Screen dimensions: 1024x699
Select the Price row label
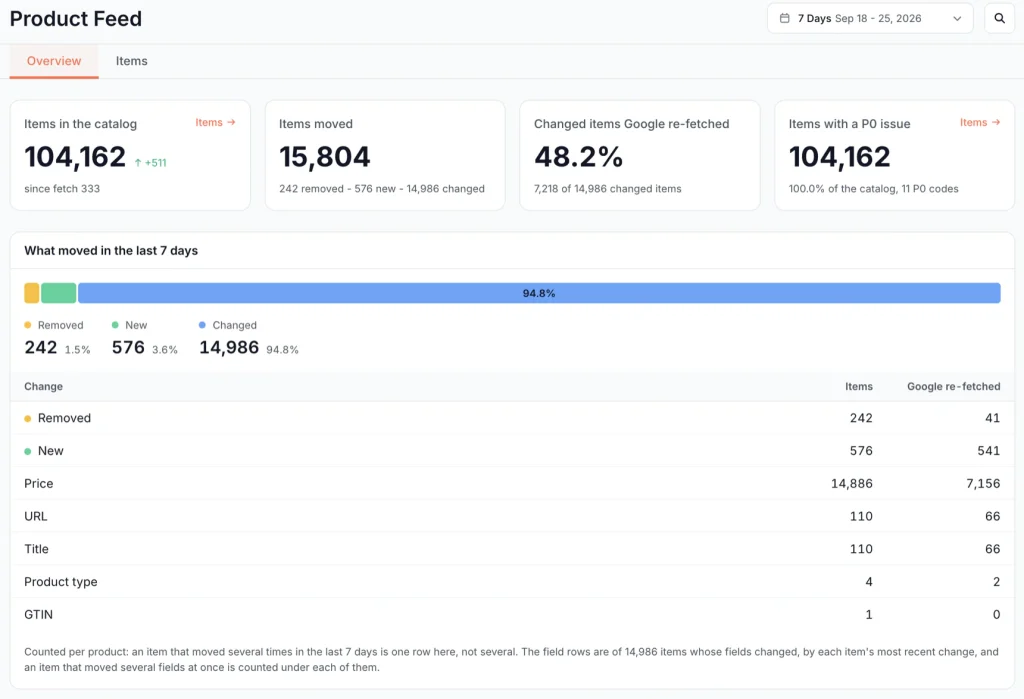point(39,483)
